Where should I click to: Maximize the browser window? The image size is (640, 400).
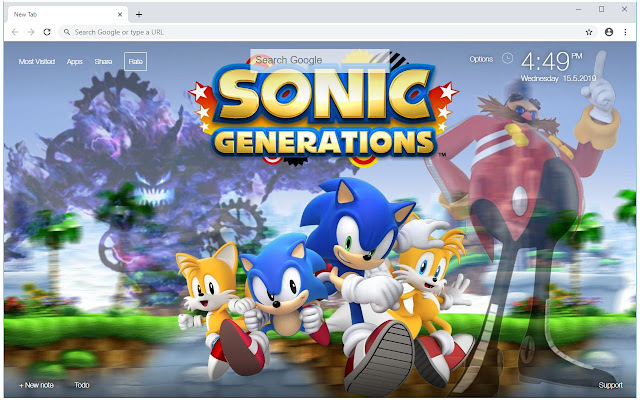tap(601, 9)
